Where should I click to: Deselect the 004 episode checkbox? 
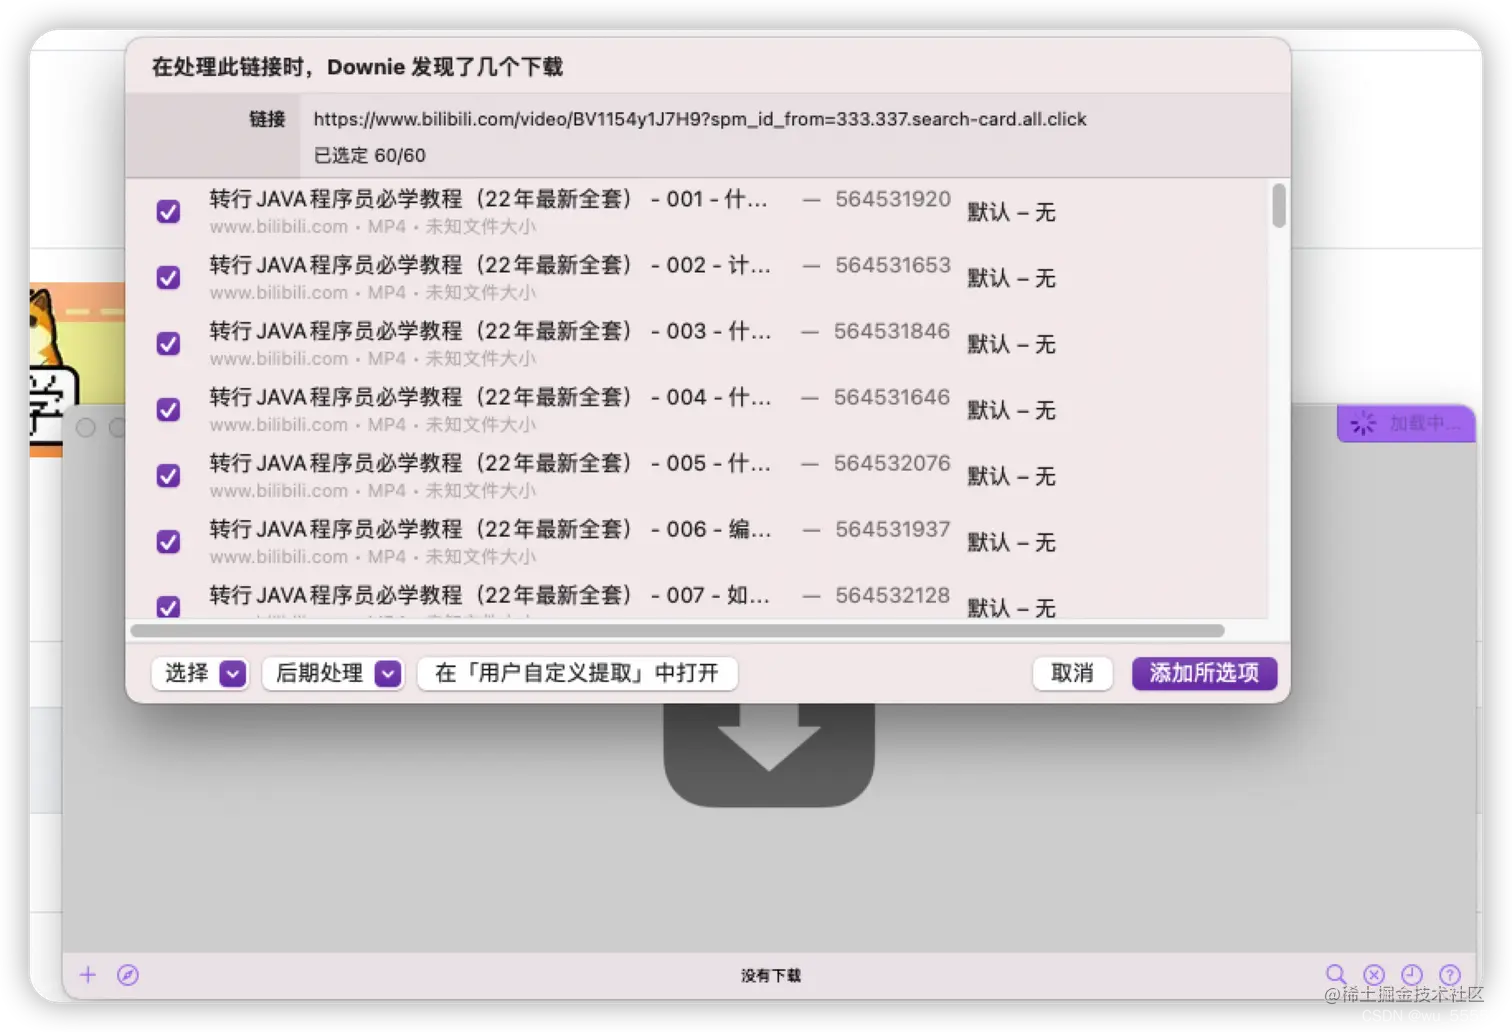(x=168, y=409)
